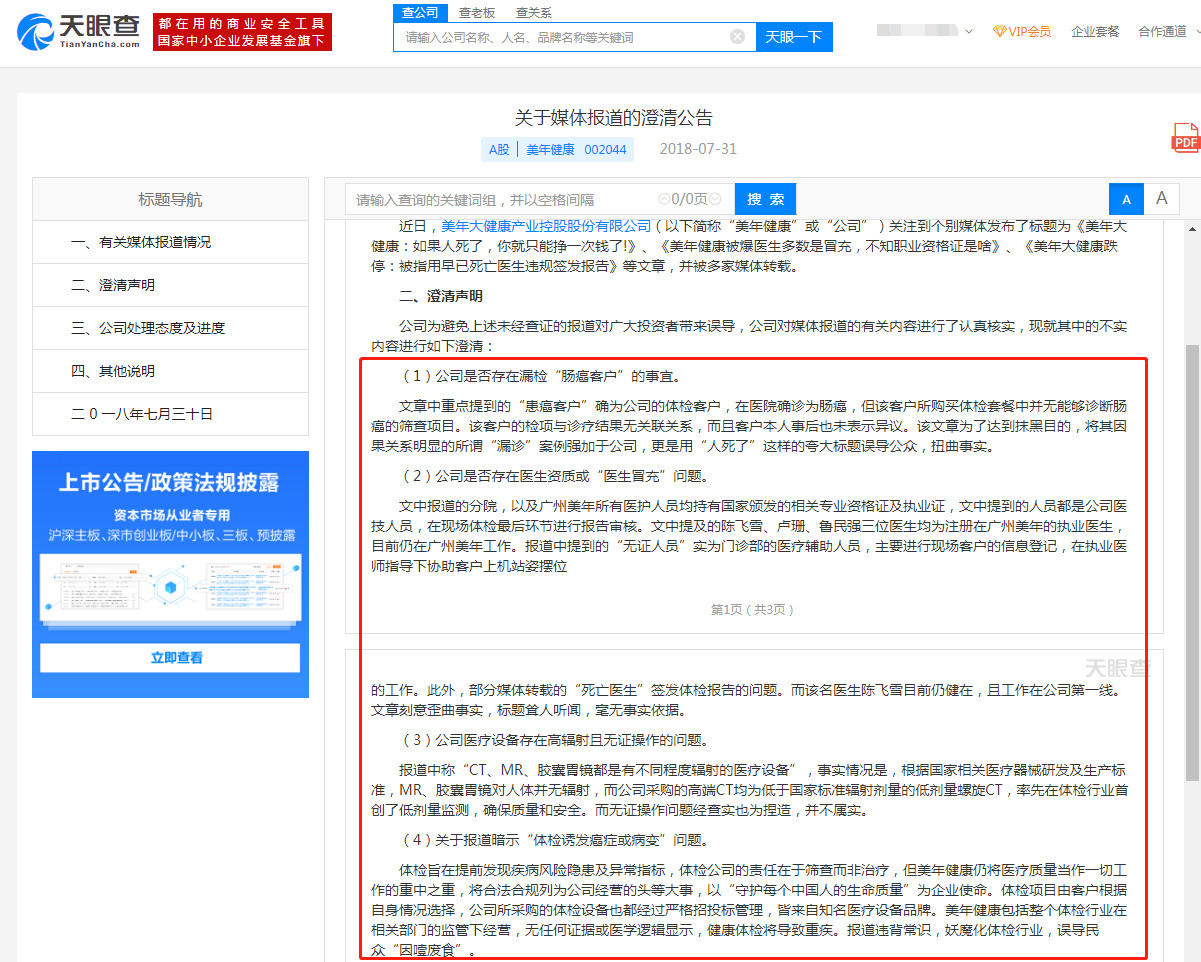Click the title 关于媒体报道的澄清公告
The image size is (1201, 962).
click(614, 118)
